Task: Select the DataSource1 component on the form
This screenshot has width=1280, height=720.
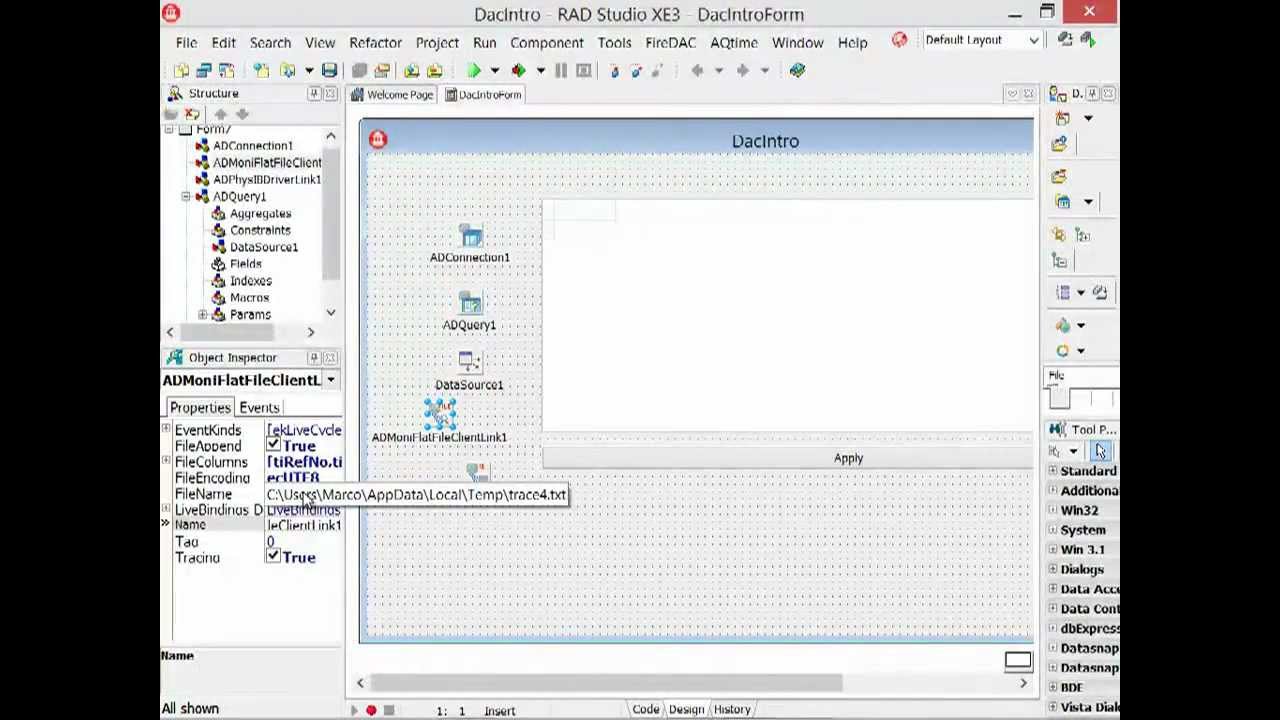Action: click(470, 364)
